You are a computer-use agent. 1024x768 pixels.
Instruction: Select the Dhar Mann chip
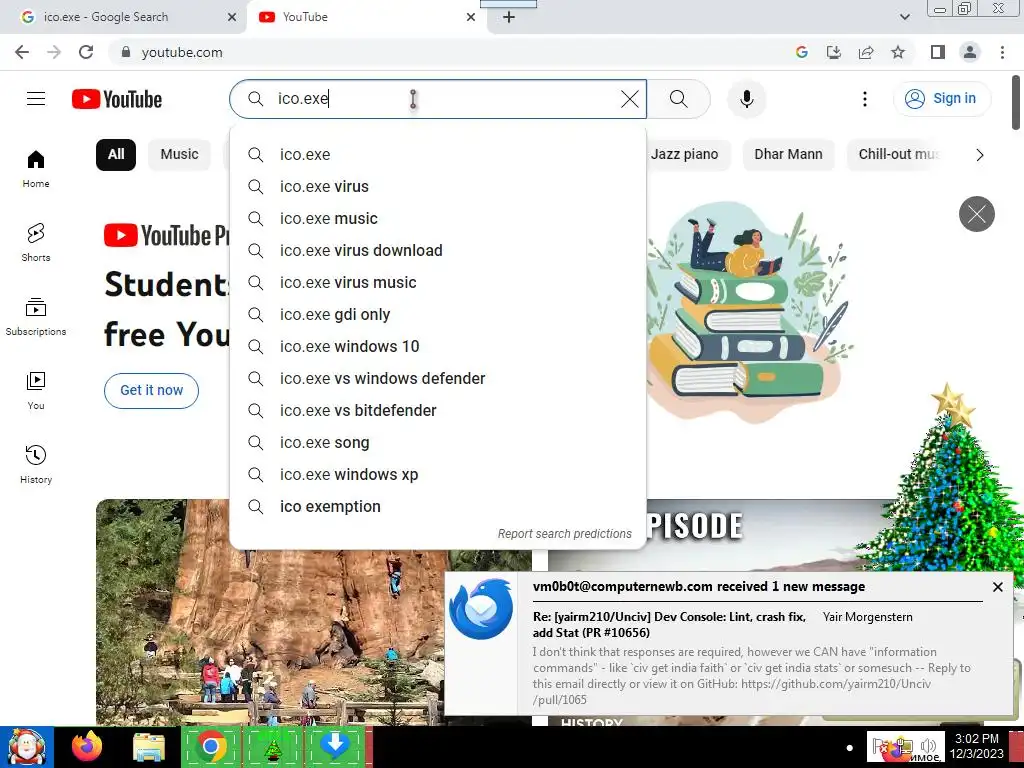[788, 155]
